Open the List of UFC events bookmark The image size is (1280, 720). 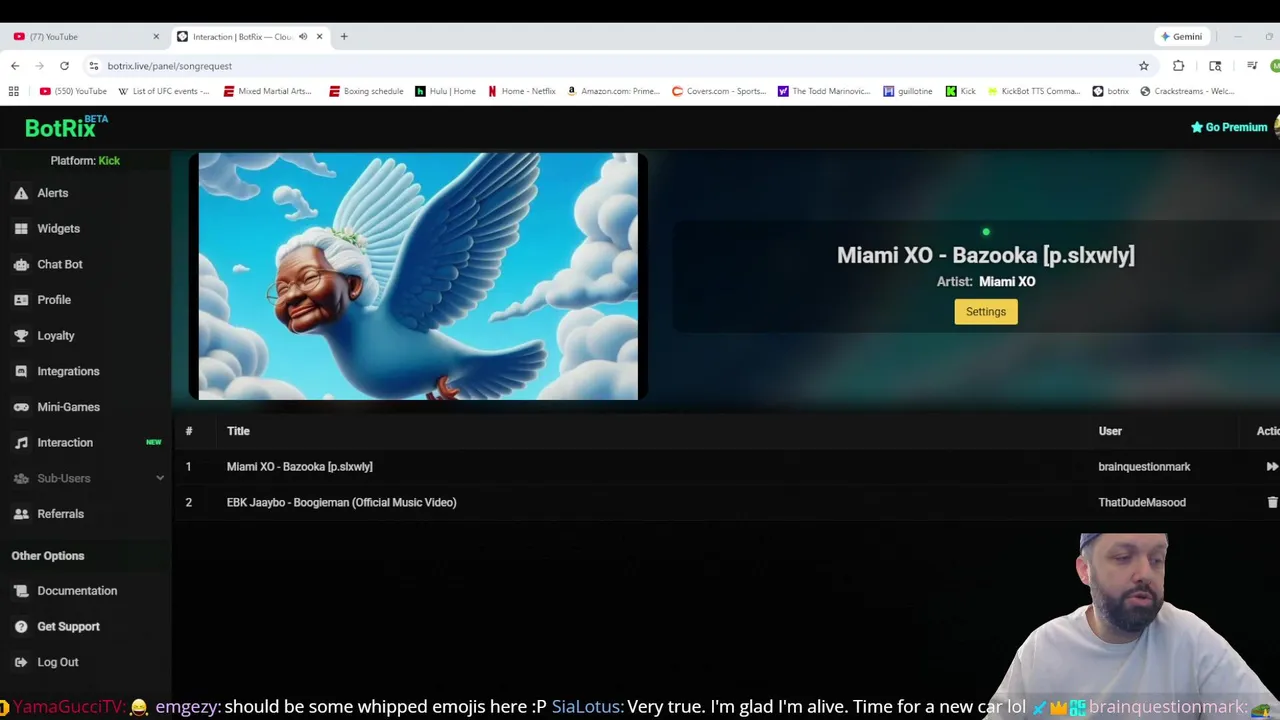point(164,91)
